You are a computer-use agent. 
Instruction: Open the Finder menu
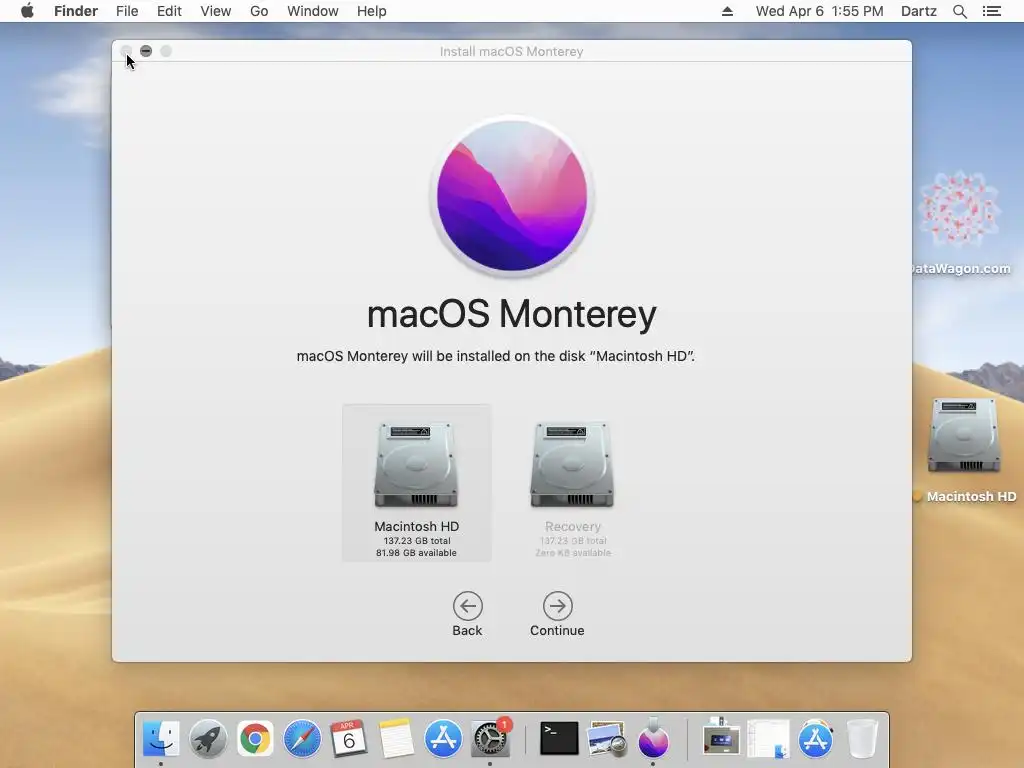click(x=76, y=11)
